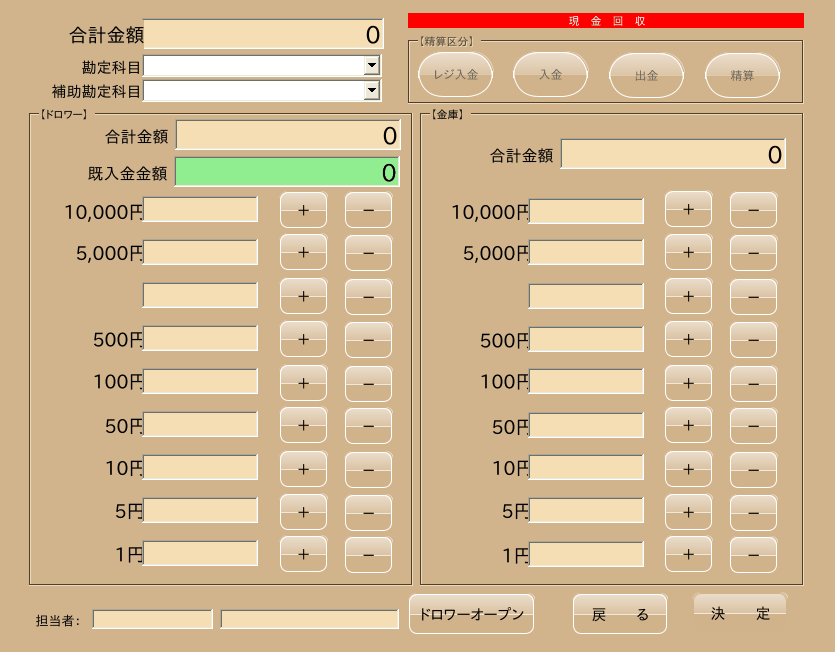
Task: Click the 金庫 1円 quantity field
Action: (586, 555)
